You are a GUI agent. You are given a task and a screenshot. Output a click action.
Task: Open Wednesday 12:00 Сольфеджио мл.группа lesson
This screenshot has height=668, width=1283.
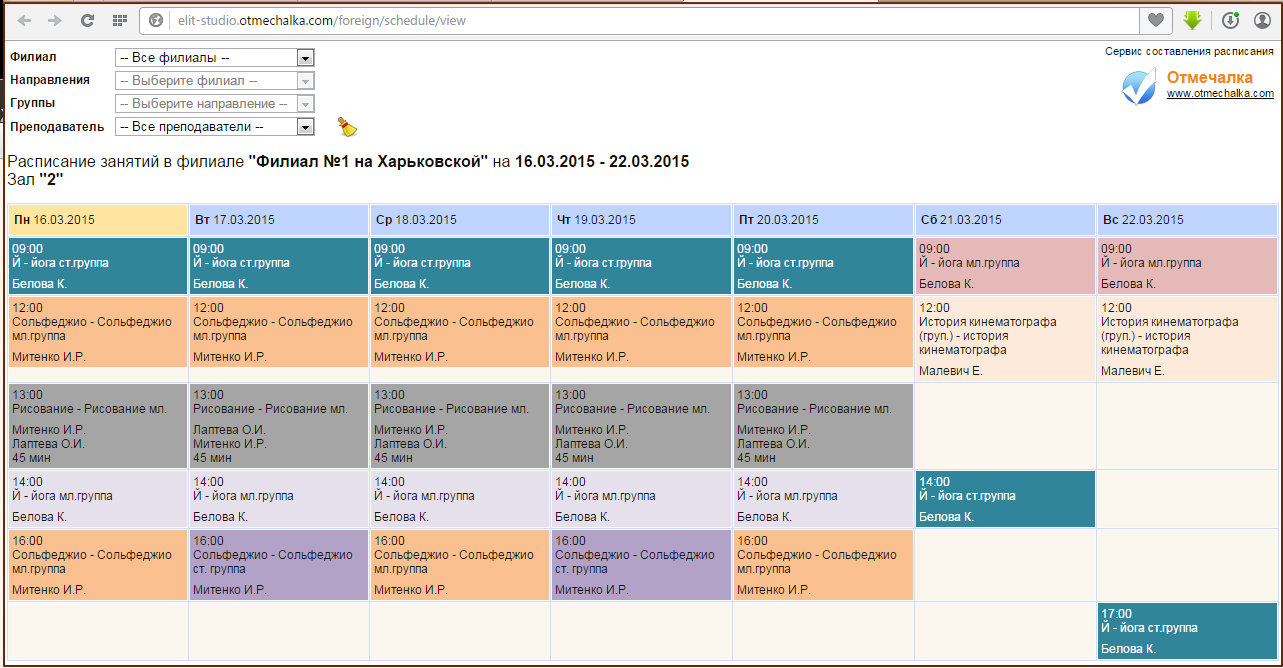point(460,332)
